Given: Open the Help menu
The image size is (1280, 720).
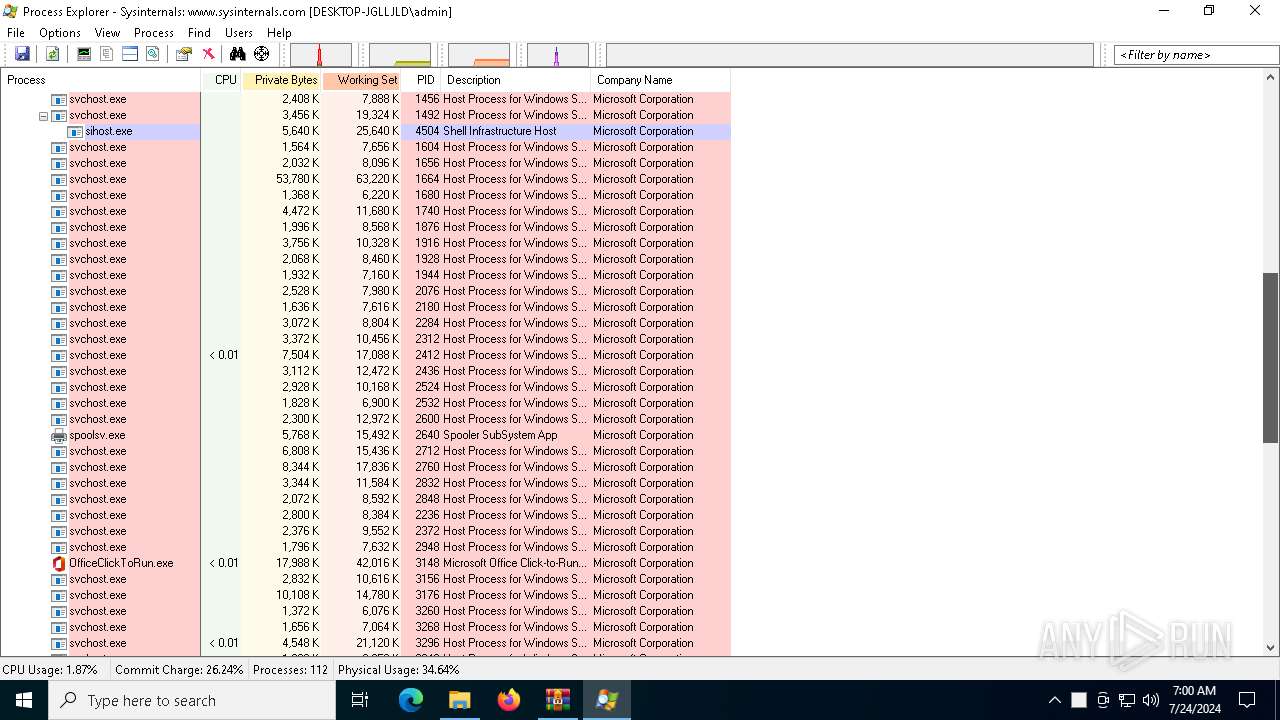Looking at the screenshot, I should click(x=279, y=33).
